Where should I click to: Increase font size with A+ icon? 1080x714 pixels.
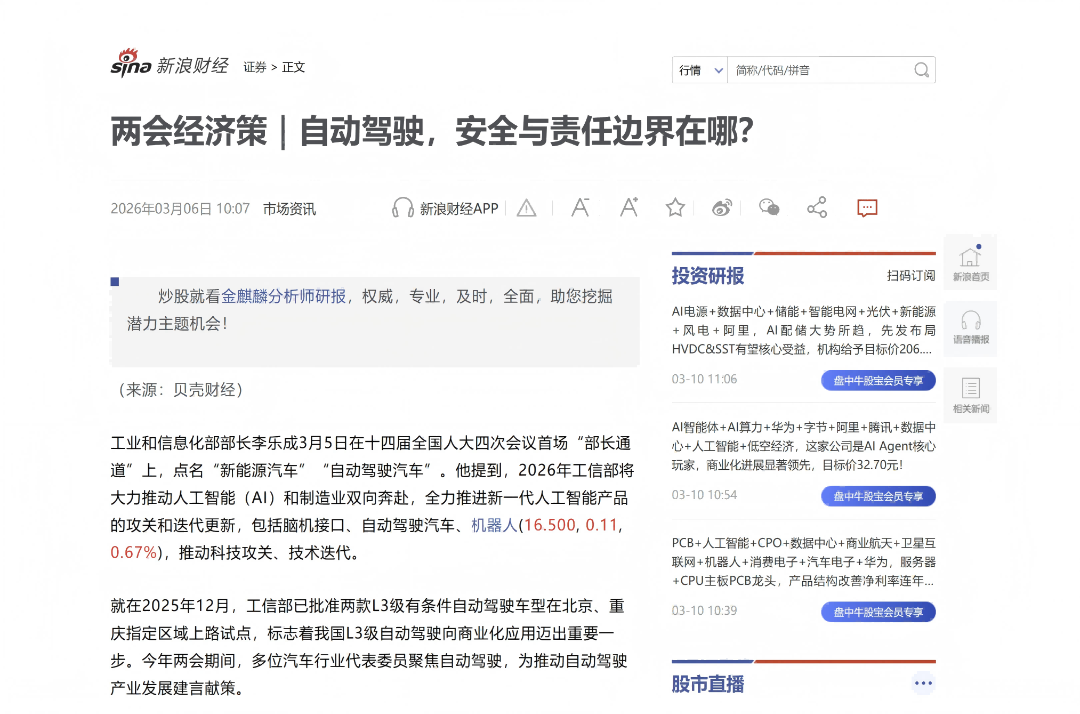pyautogui.click(x=629, y=207)
